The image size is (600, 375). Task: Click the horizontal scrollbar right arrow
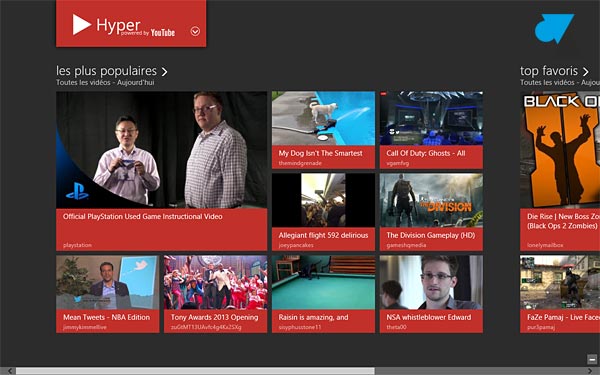[x=590, y=371]
